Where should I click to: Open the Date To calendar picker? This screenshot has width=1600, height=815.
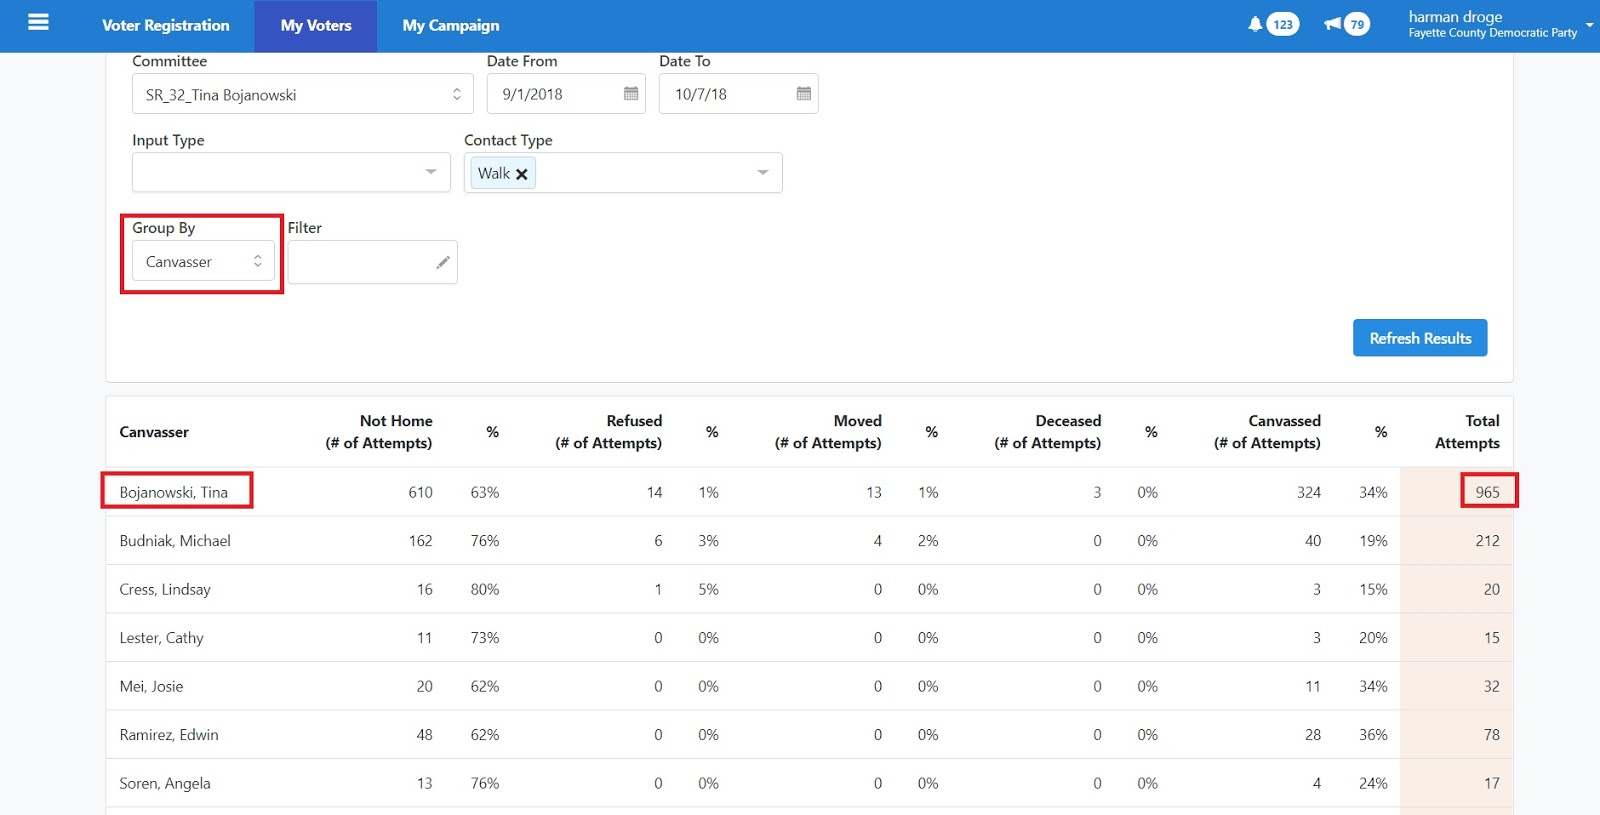[804, 93]
